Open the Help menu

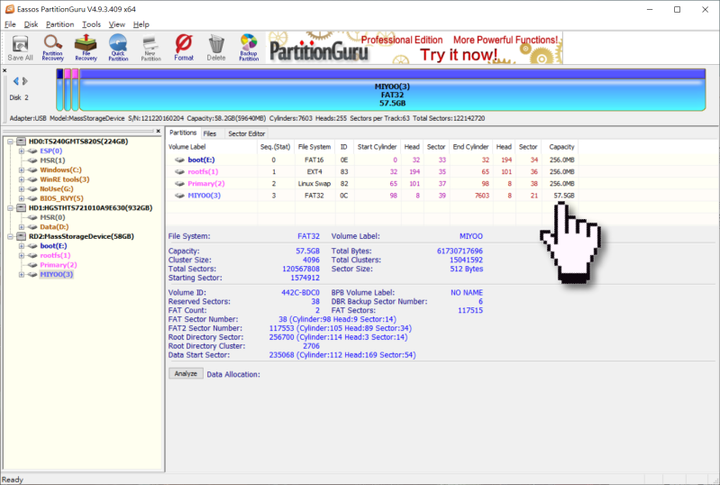[141, 24]
